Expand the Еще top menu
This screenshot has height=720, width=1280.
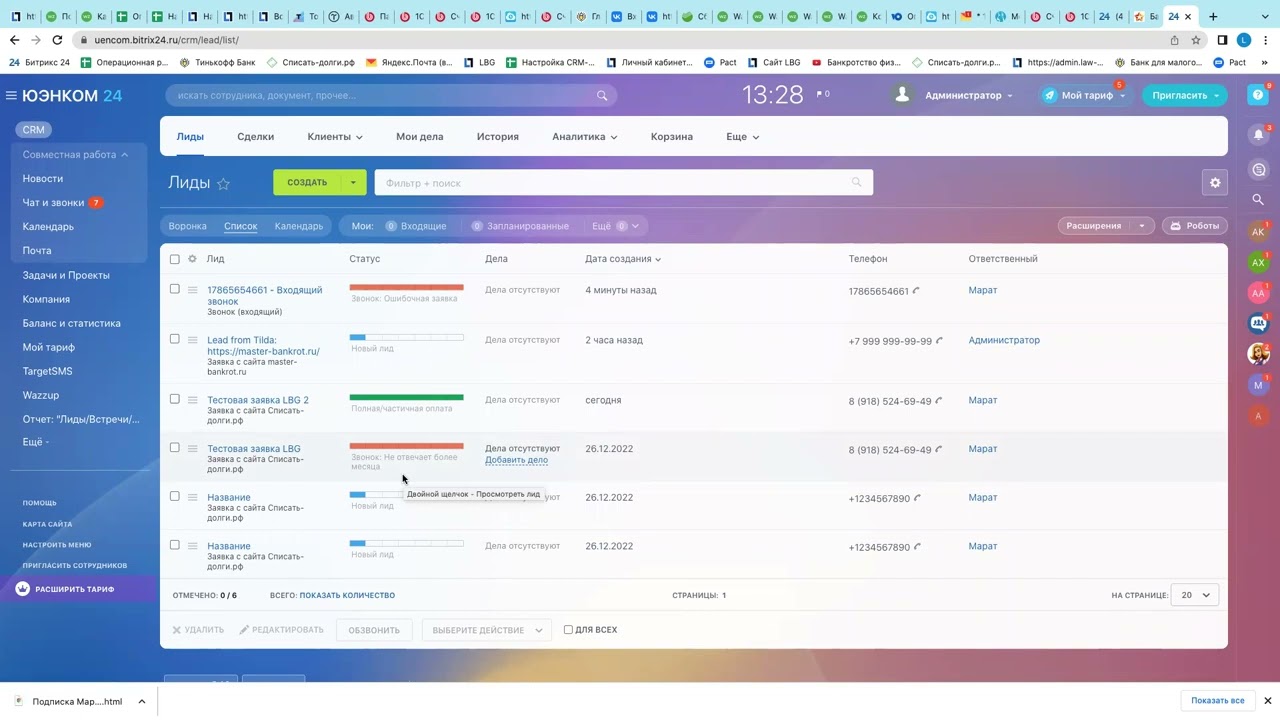743,137
